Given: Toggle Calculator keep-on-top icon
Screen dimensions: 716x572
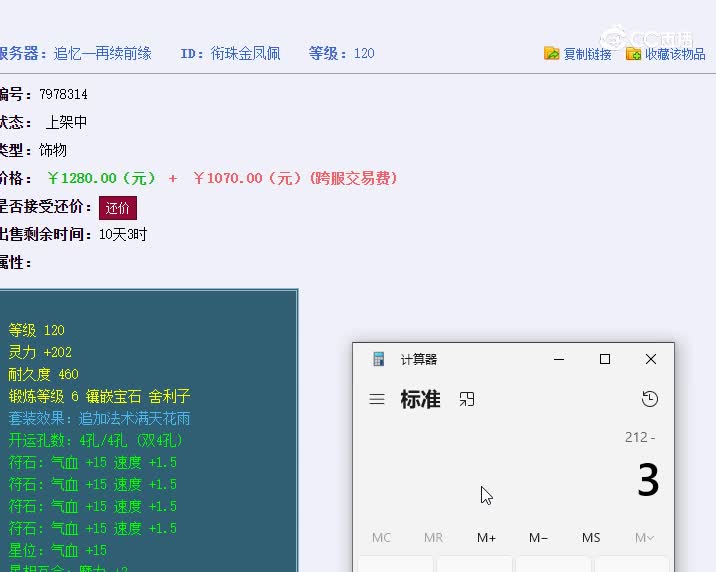Looking at the screenshot, I should pyautogui.click(x=467, y=399).
